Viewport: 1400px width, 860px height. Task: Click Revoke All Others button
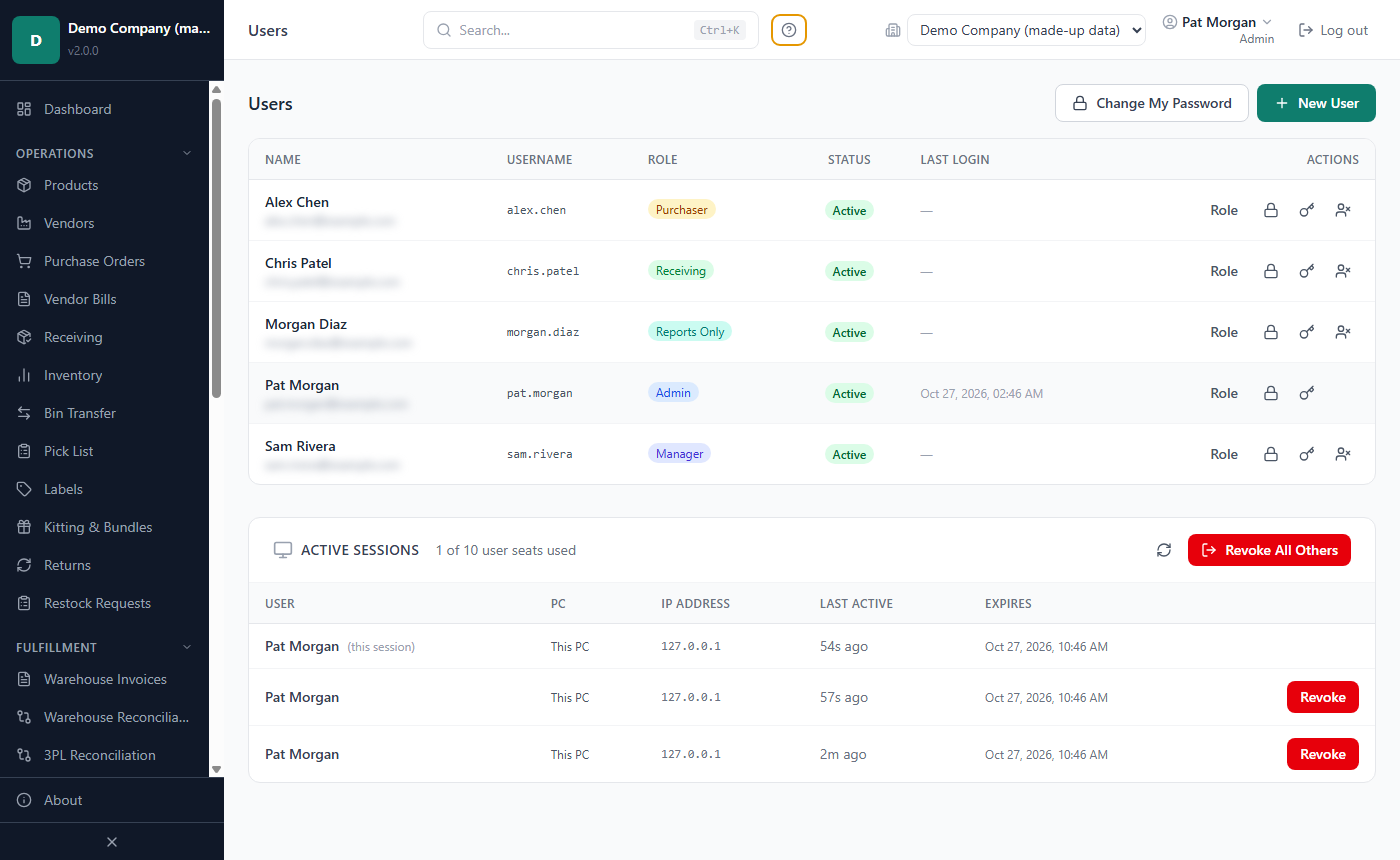point(1269,550)
